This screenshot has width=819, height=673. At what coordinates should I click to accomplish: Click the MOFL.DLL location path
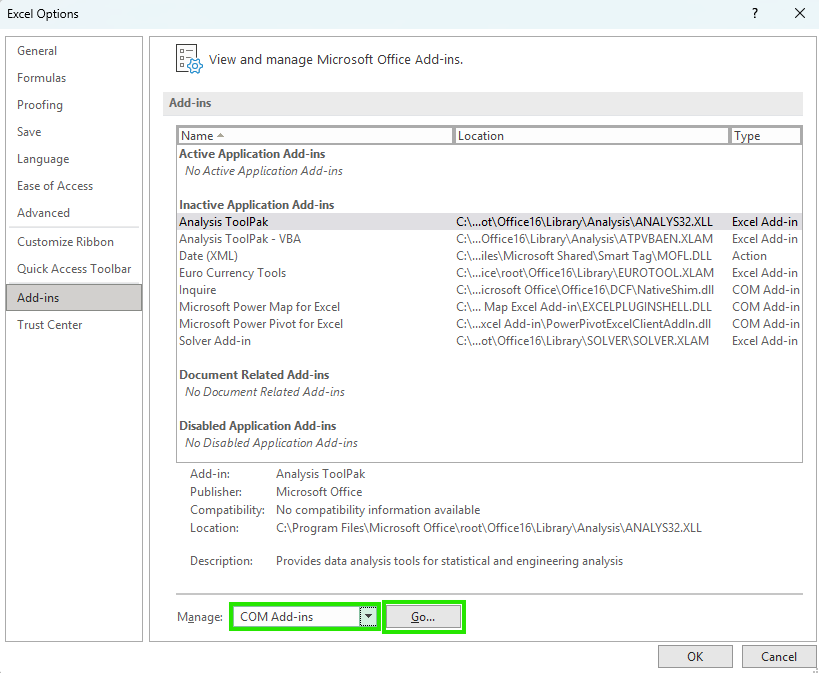click(x=585, y=256)
